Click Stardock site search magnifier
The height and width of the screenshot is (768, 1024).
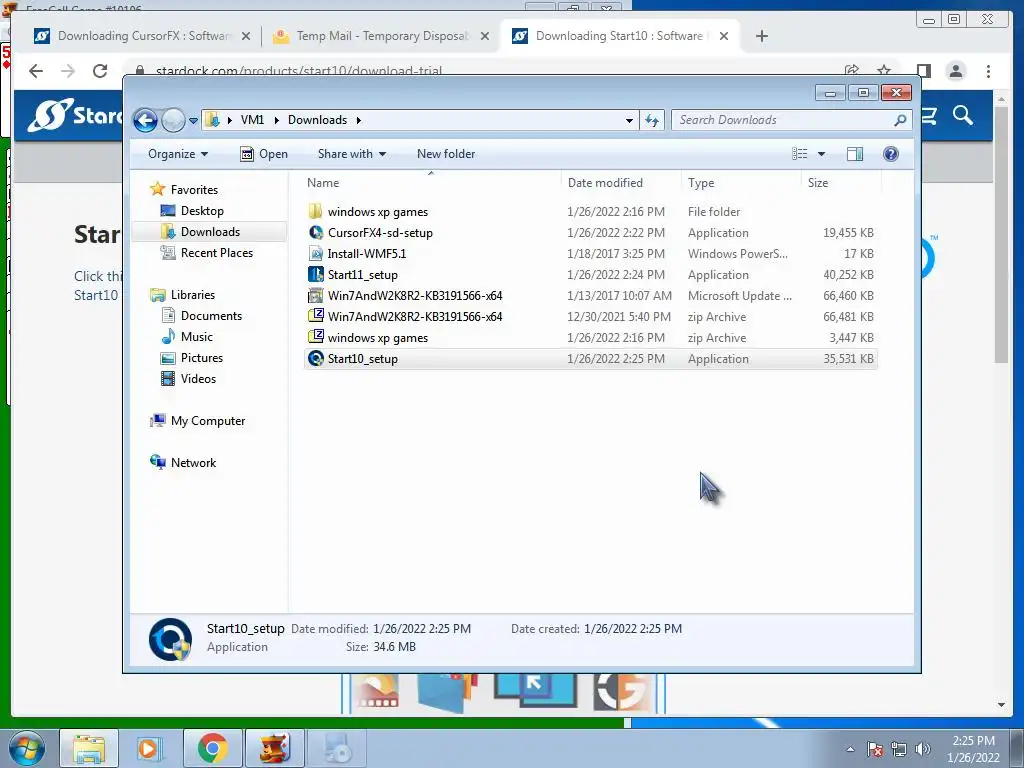click(x=963, y=116)
